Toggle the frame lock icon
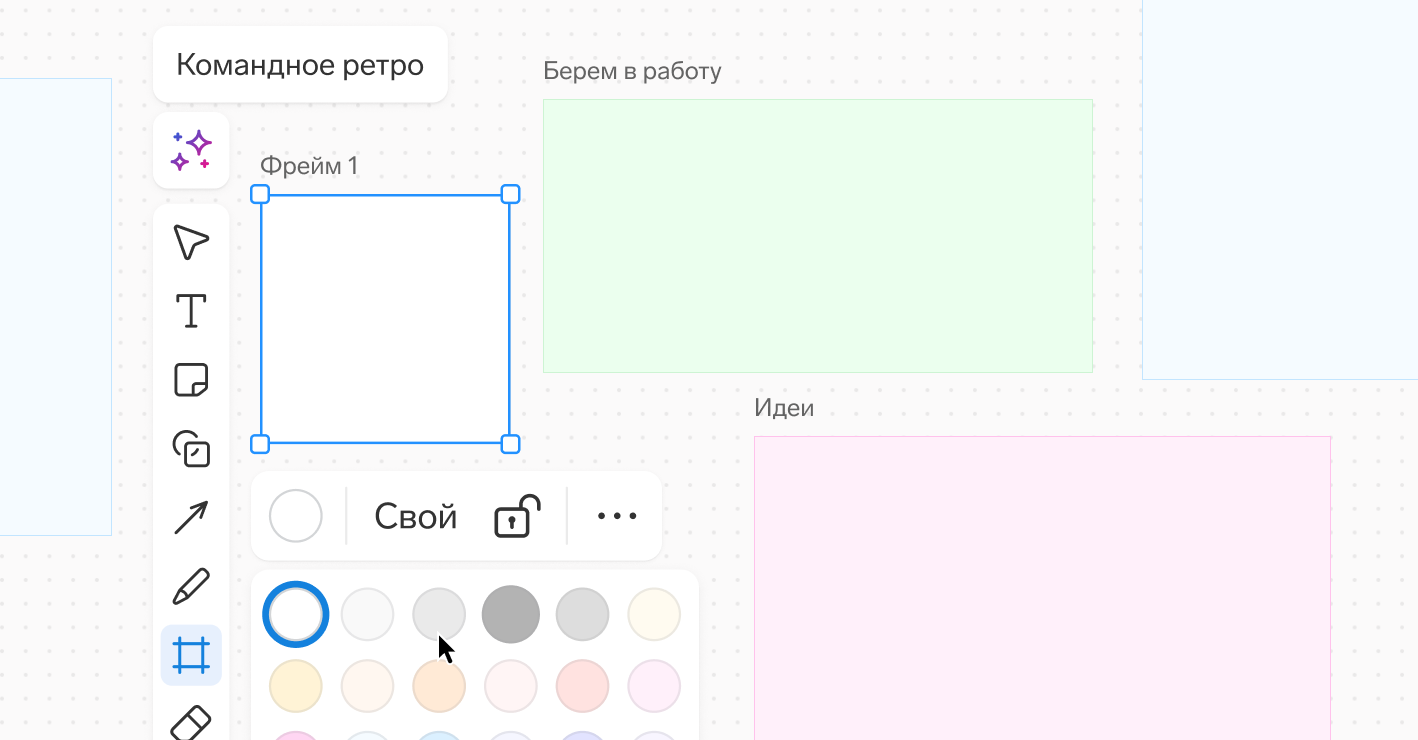Screen dimensions: 1418x740 coord(517,516)
